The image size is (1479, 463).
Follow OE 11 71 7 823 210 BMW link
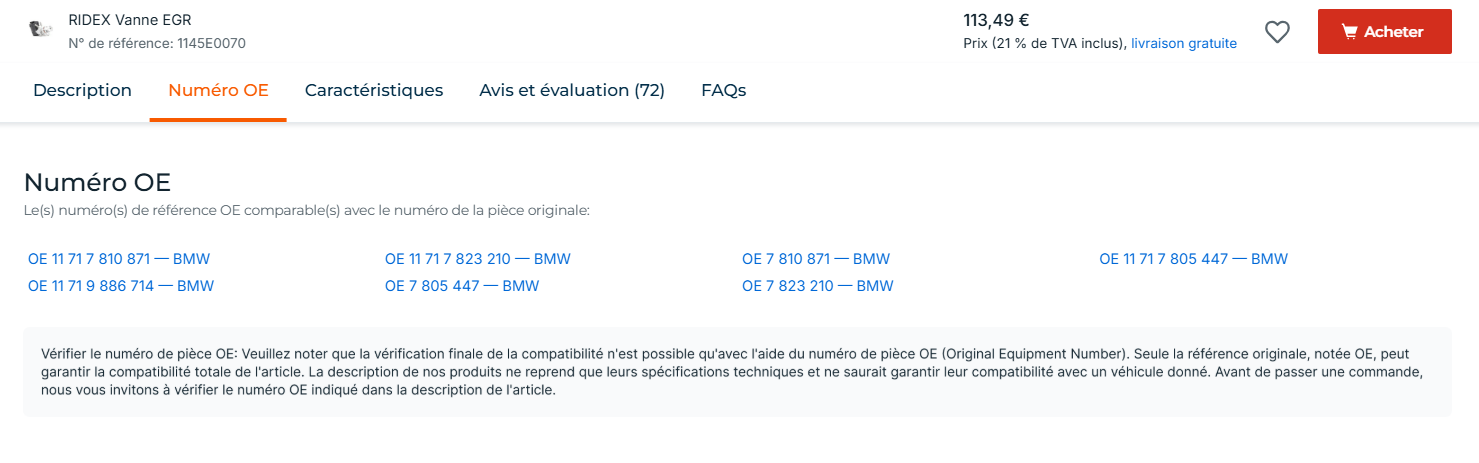coord(478,259)
